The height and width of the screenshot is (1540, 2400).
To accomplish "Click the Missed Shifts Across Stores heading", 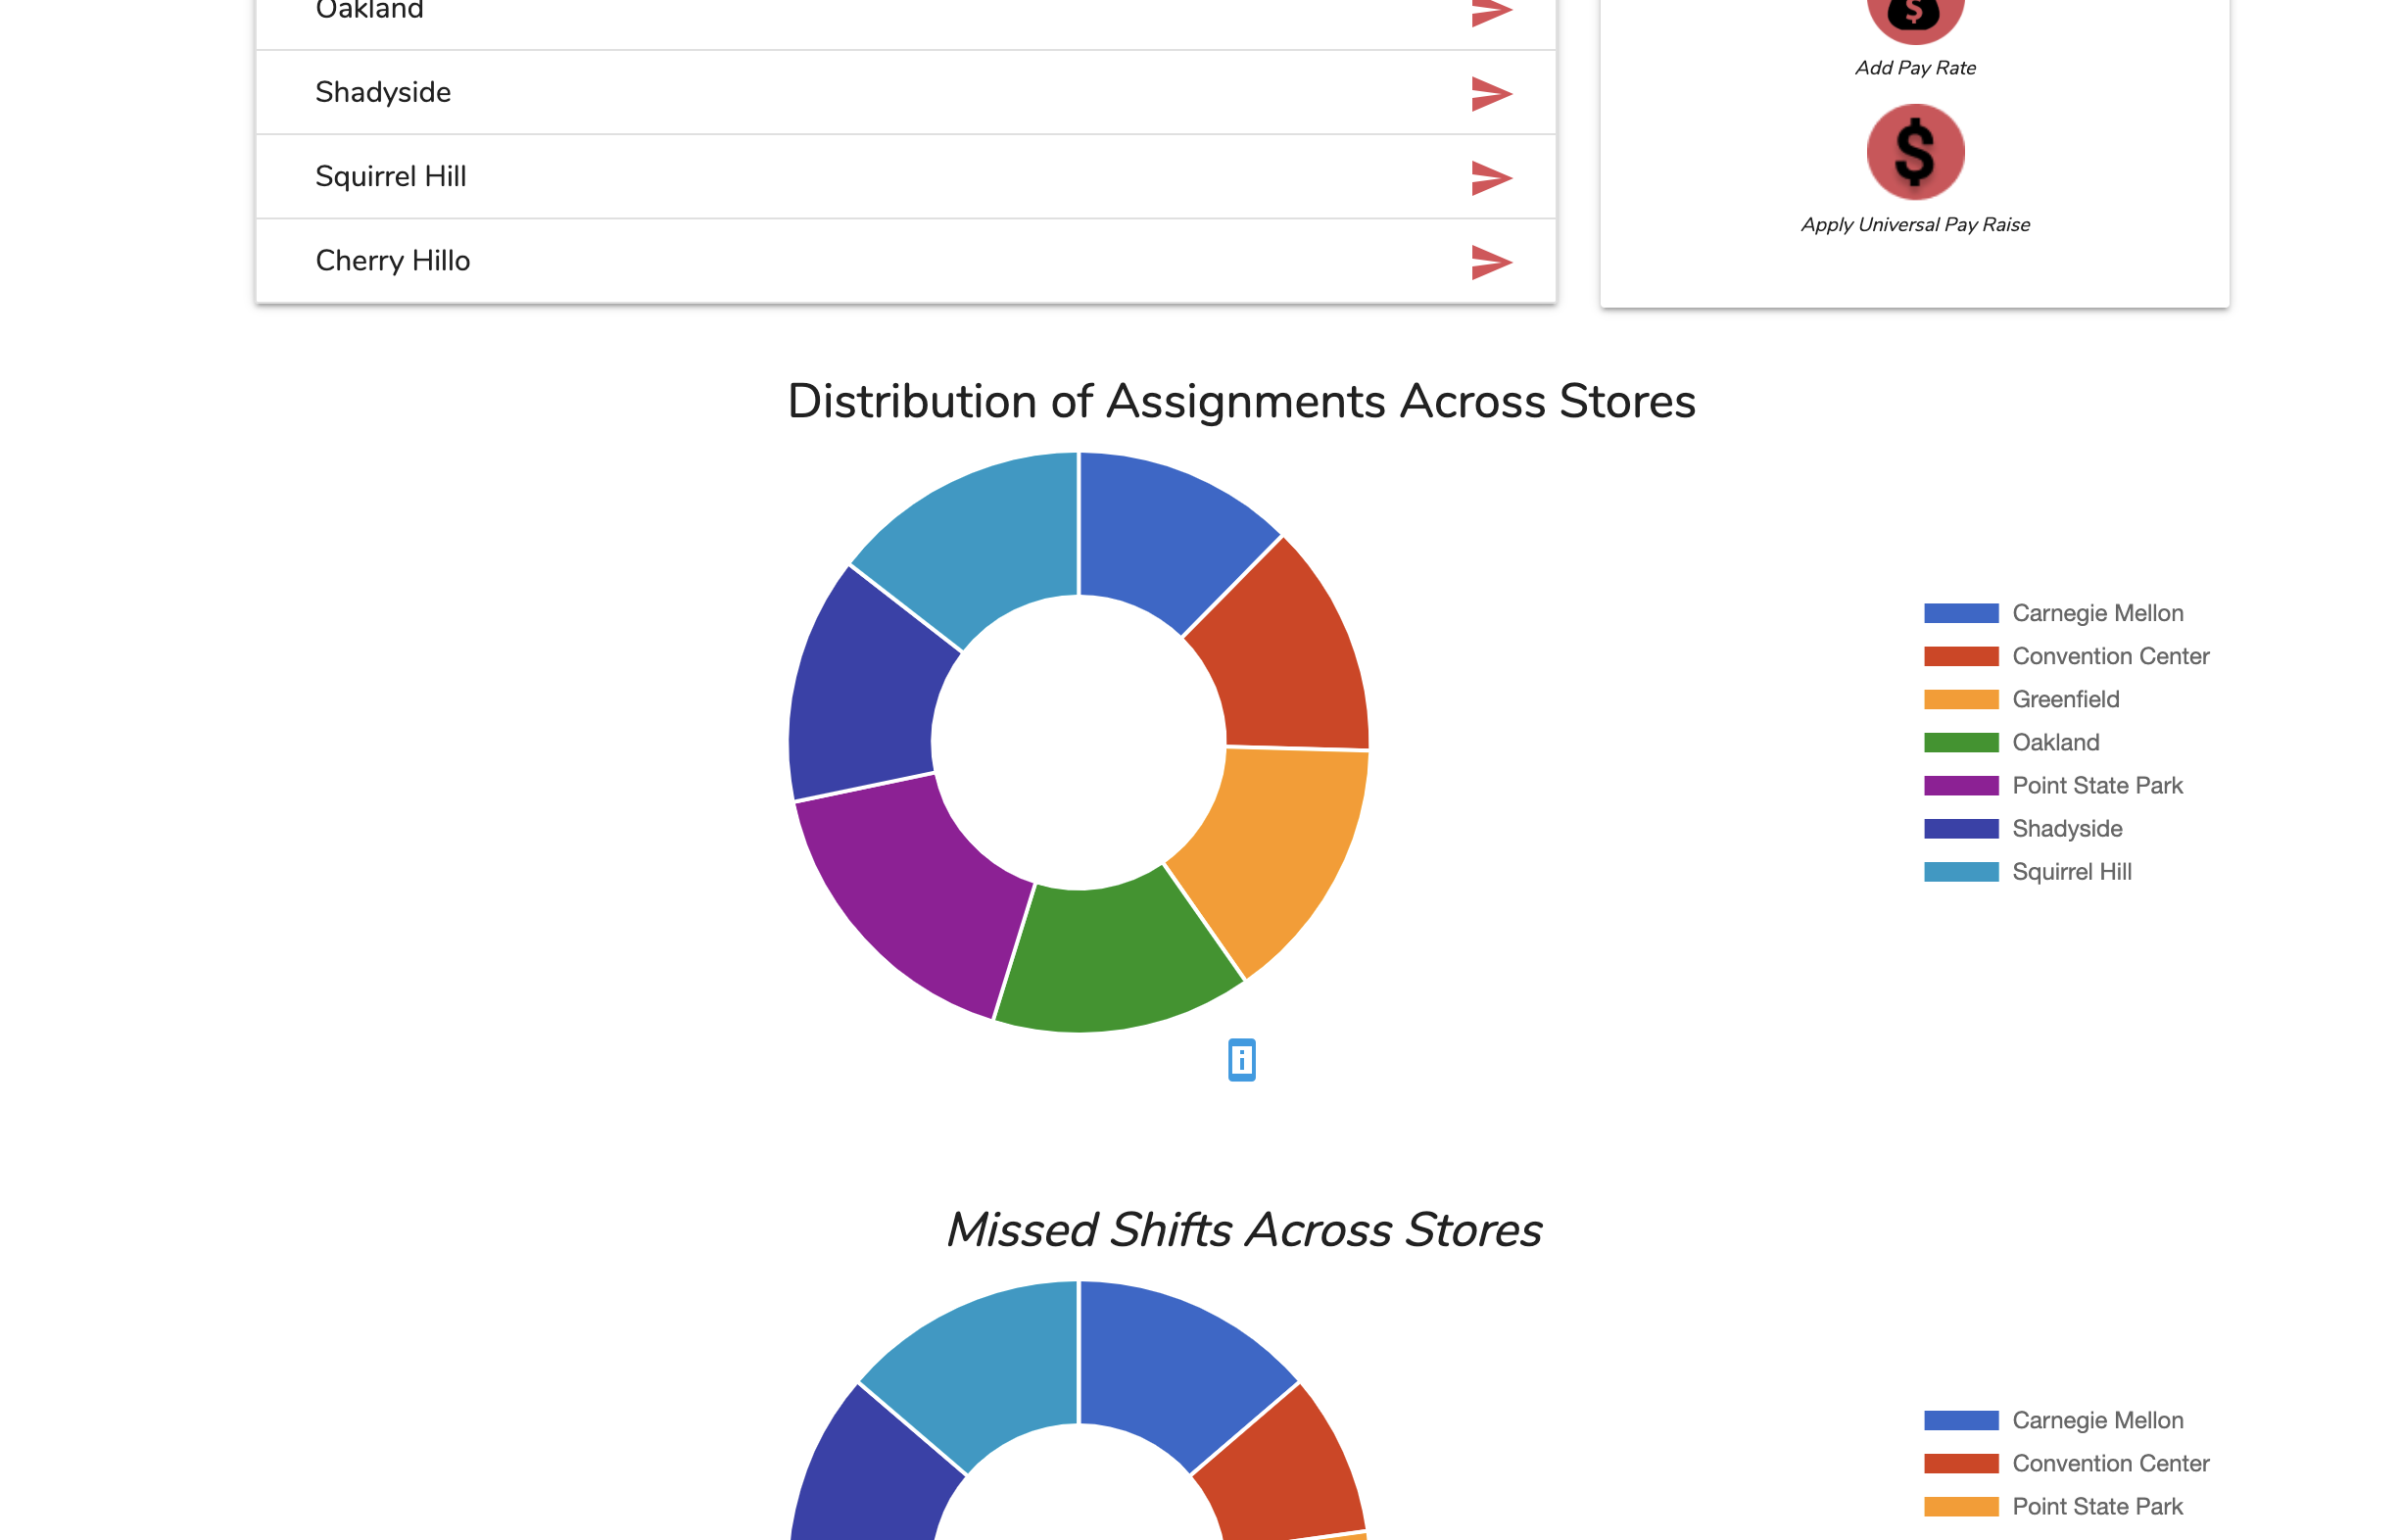I will tap(1243, 1230).
